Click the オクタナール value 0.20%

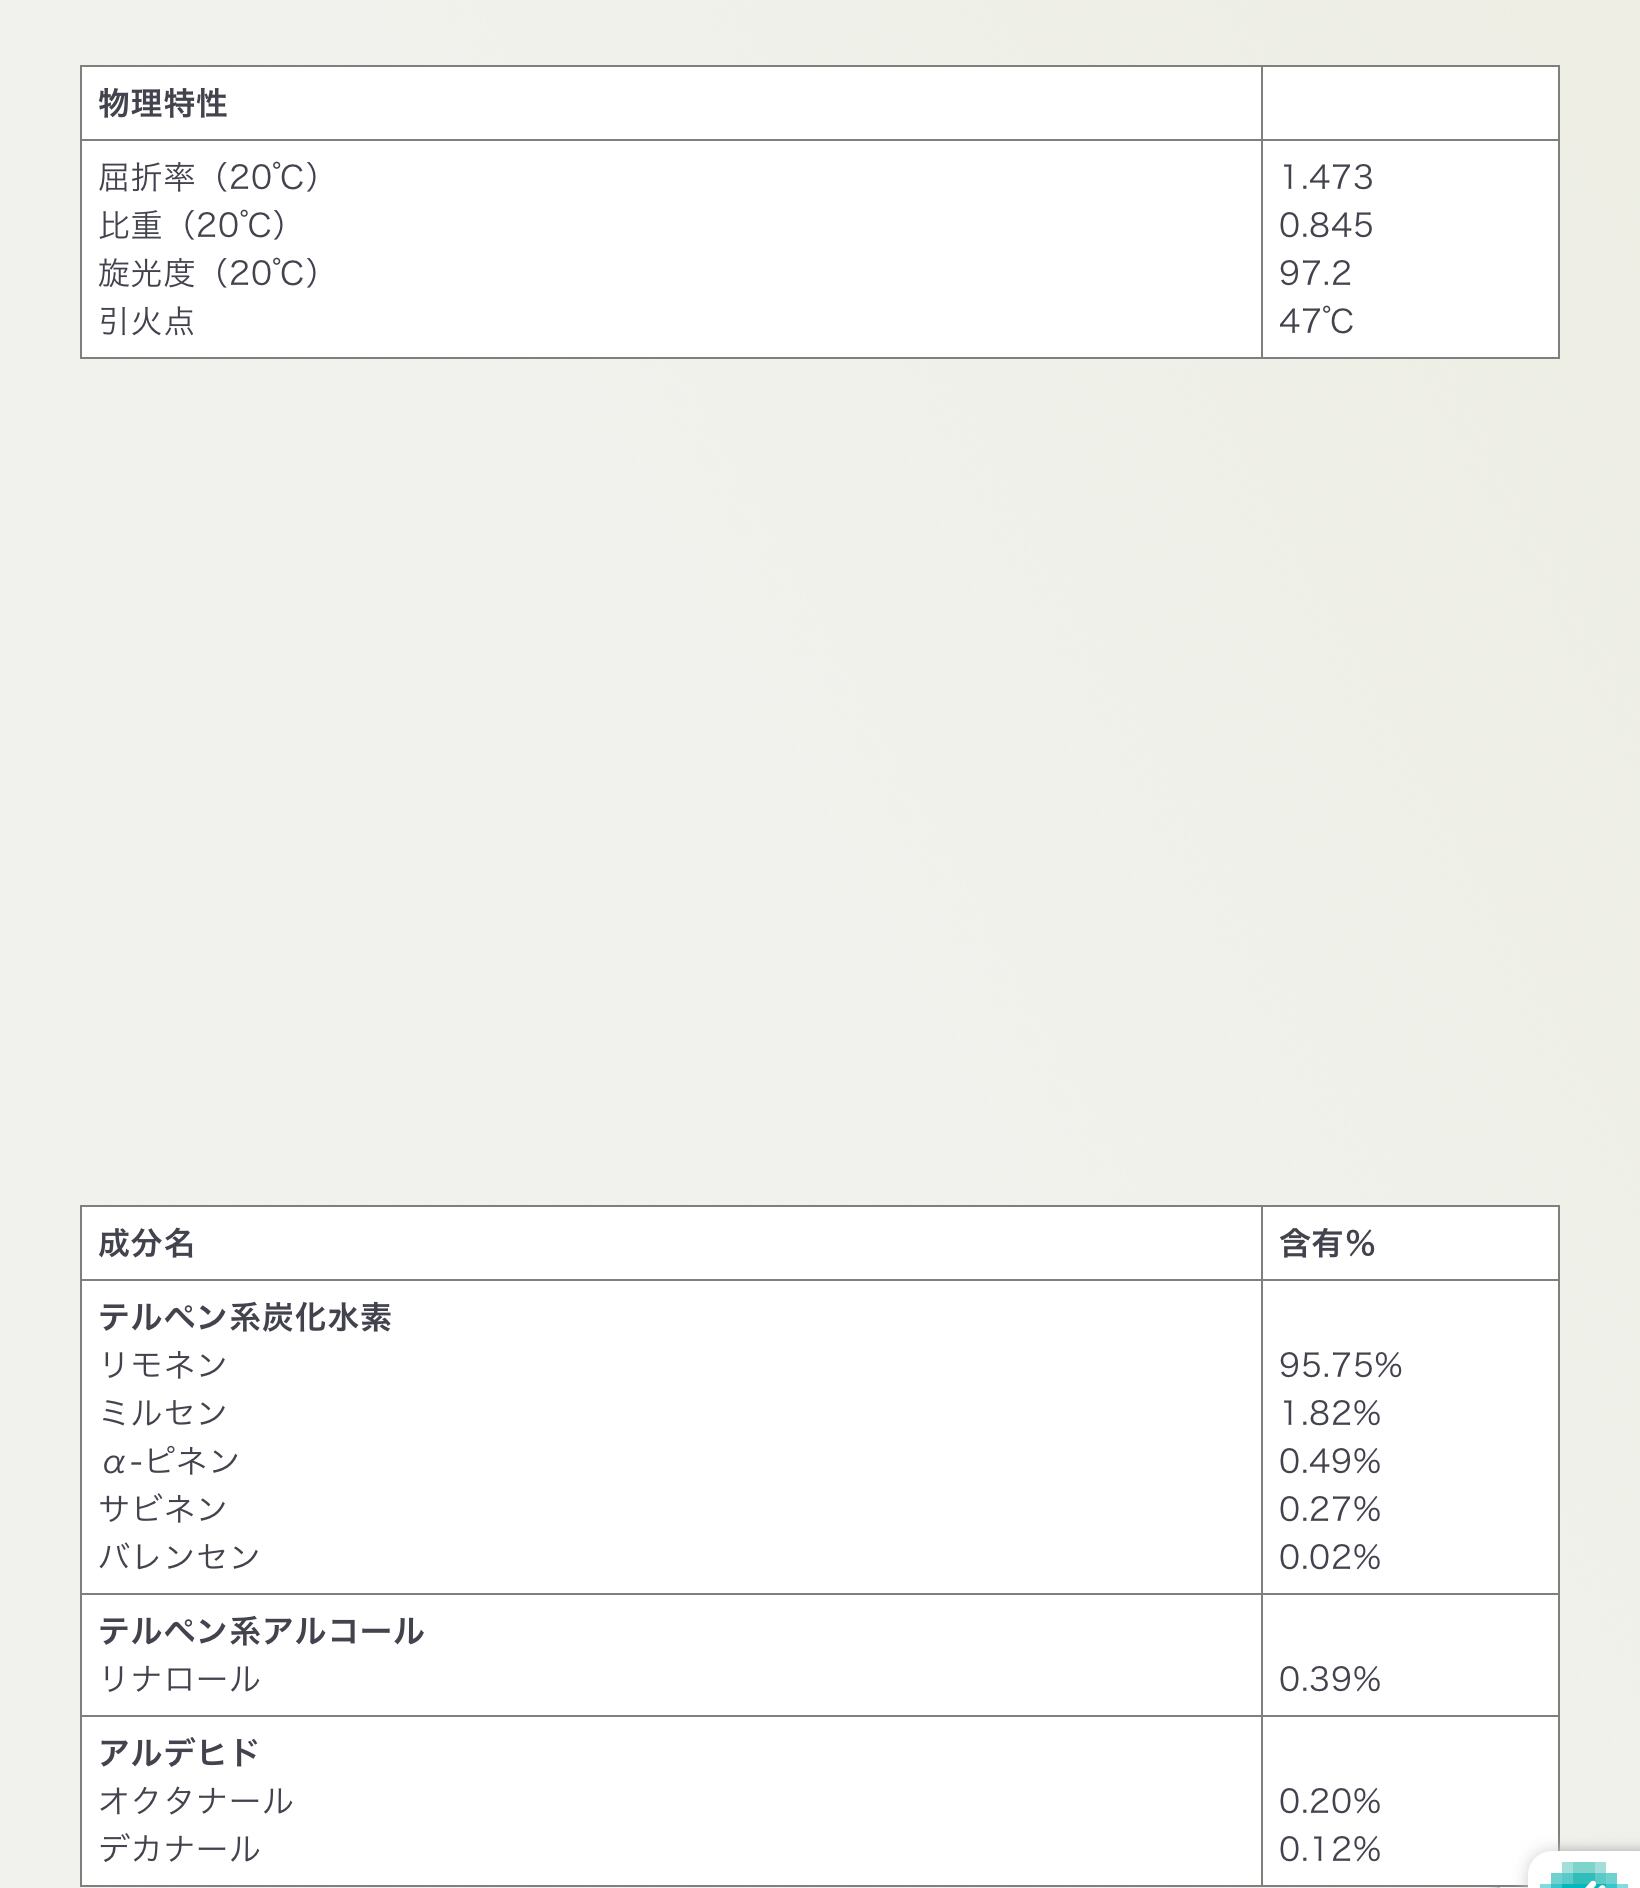1329,1801
